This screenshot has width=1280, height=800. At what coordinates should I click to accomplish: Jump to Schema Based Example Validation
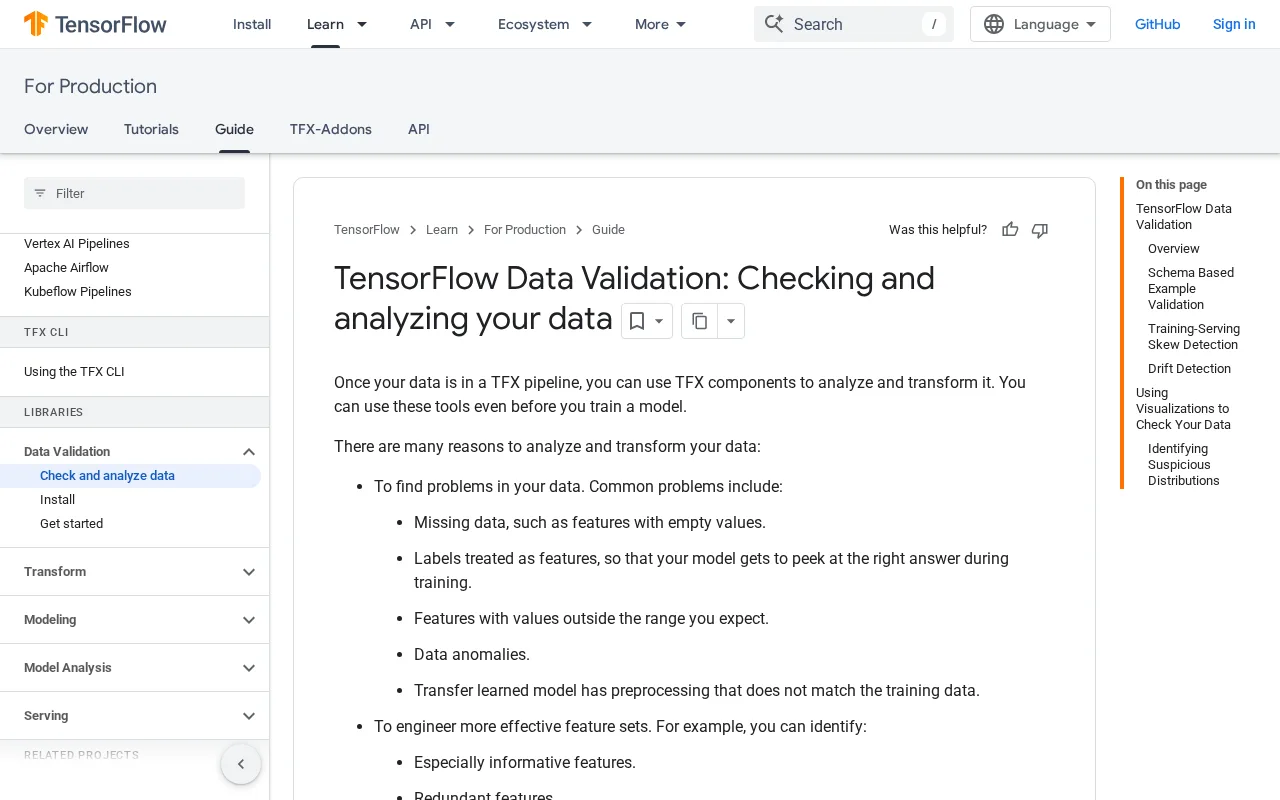pos(1191,289)
